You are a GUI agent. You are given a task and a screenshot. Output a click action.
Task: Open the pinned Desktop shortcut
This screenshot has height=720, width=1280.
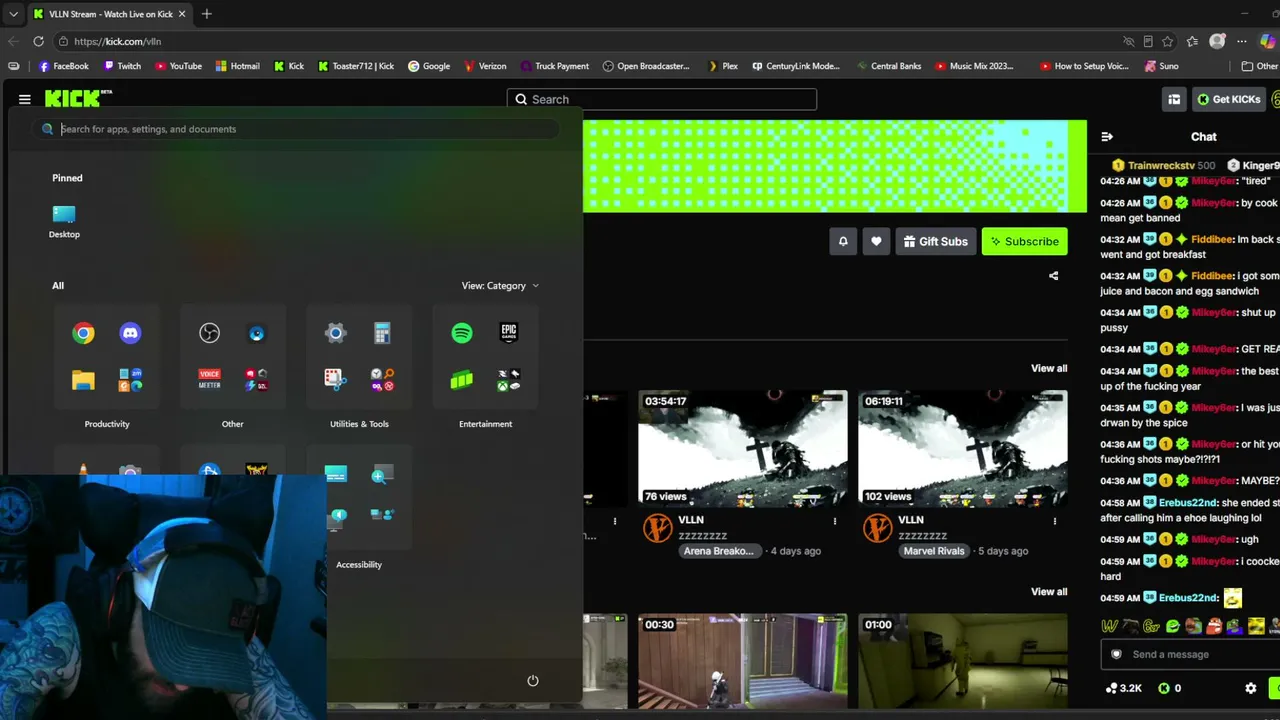(x=64, y=221)
